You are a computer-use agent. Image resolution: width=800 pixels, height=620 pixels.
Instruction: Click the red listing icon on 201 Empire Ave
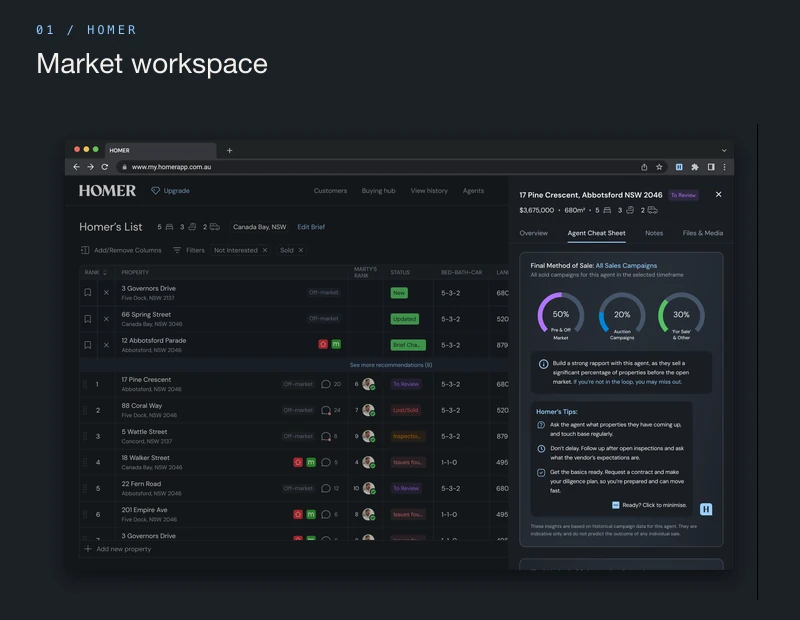coord(298,514)
